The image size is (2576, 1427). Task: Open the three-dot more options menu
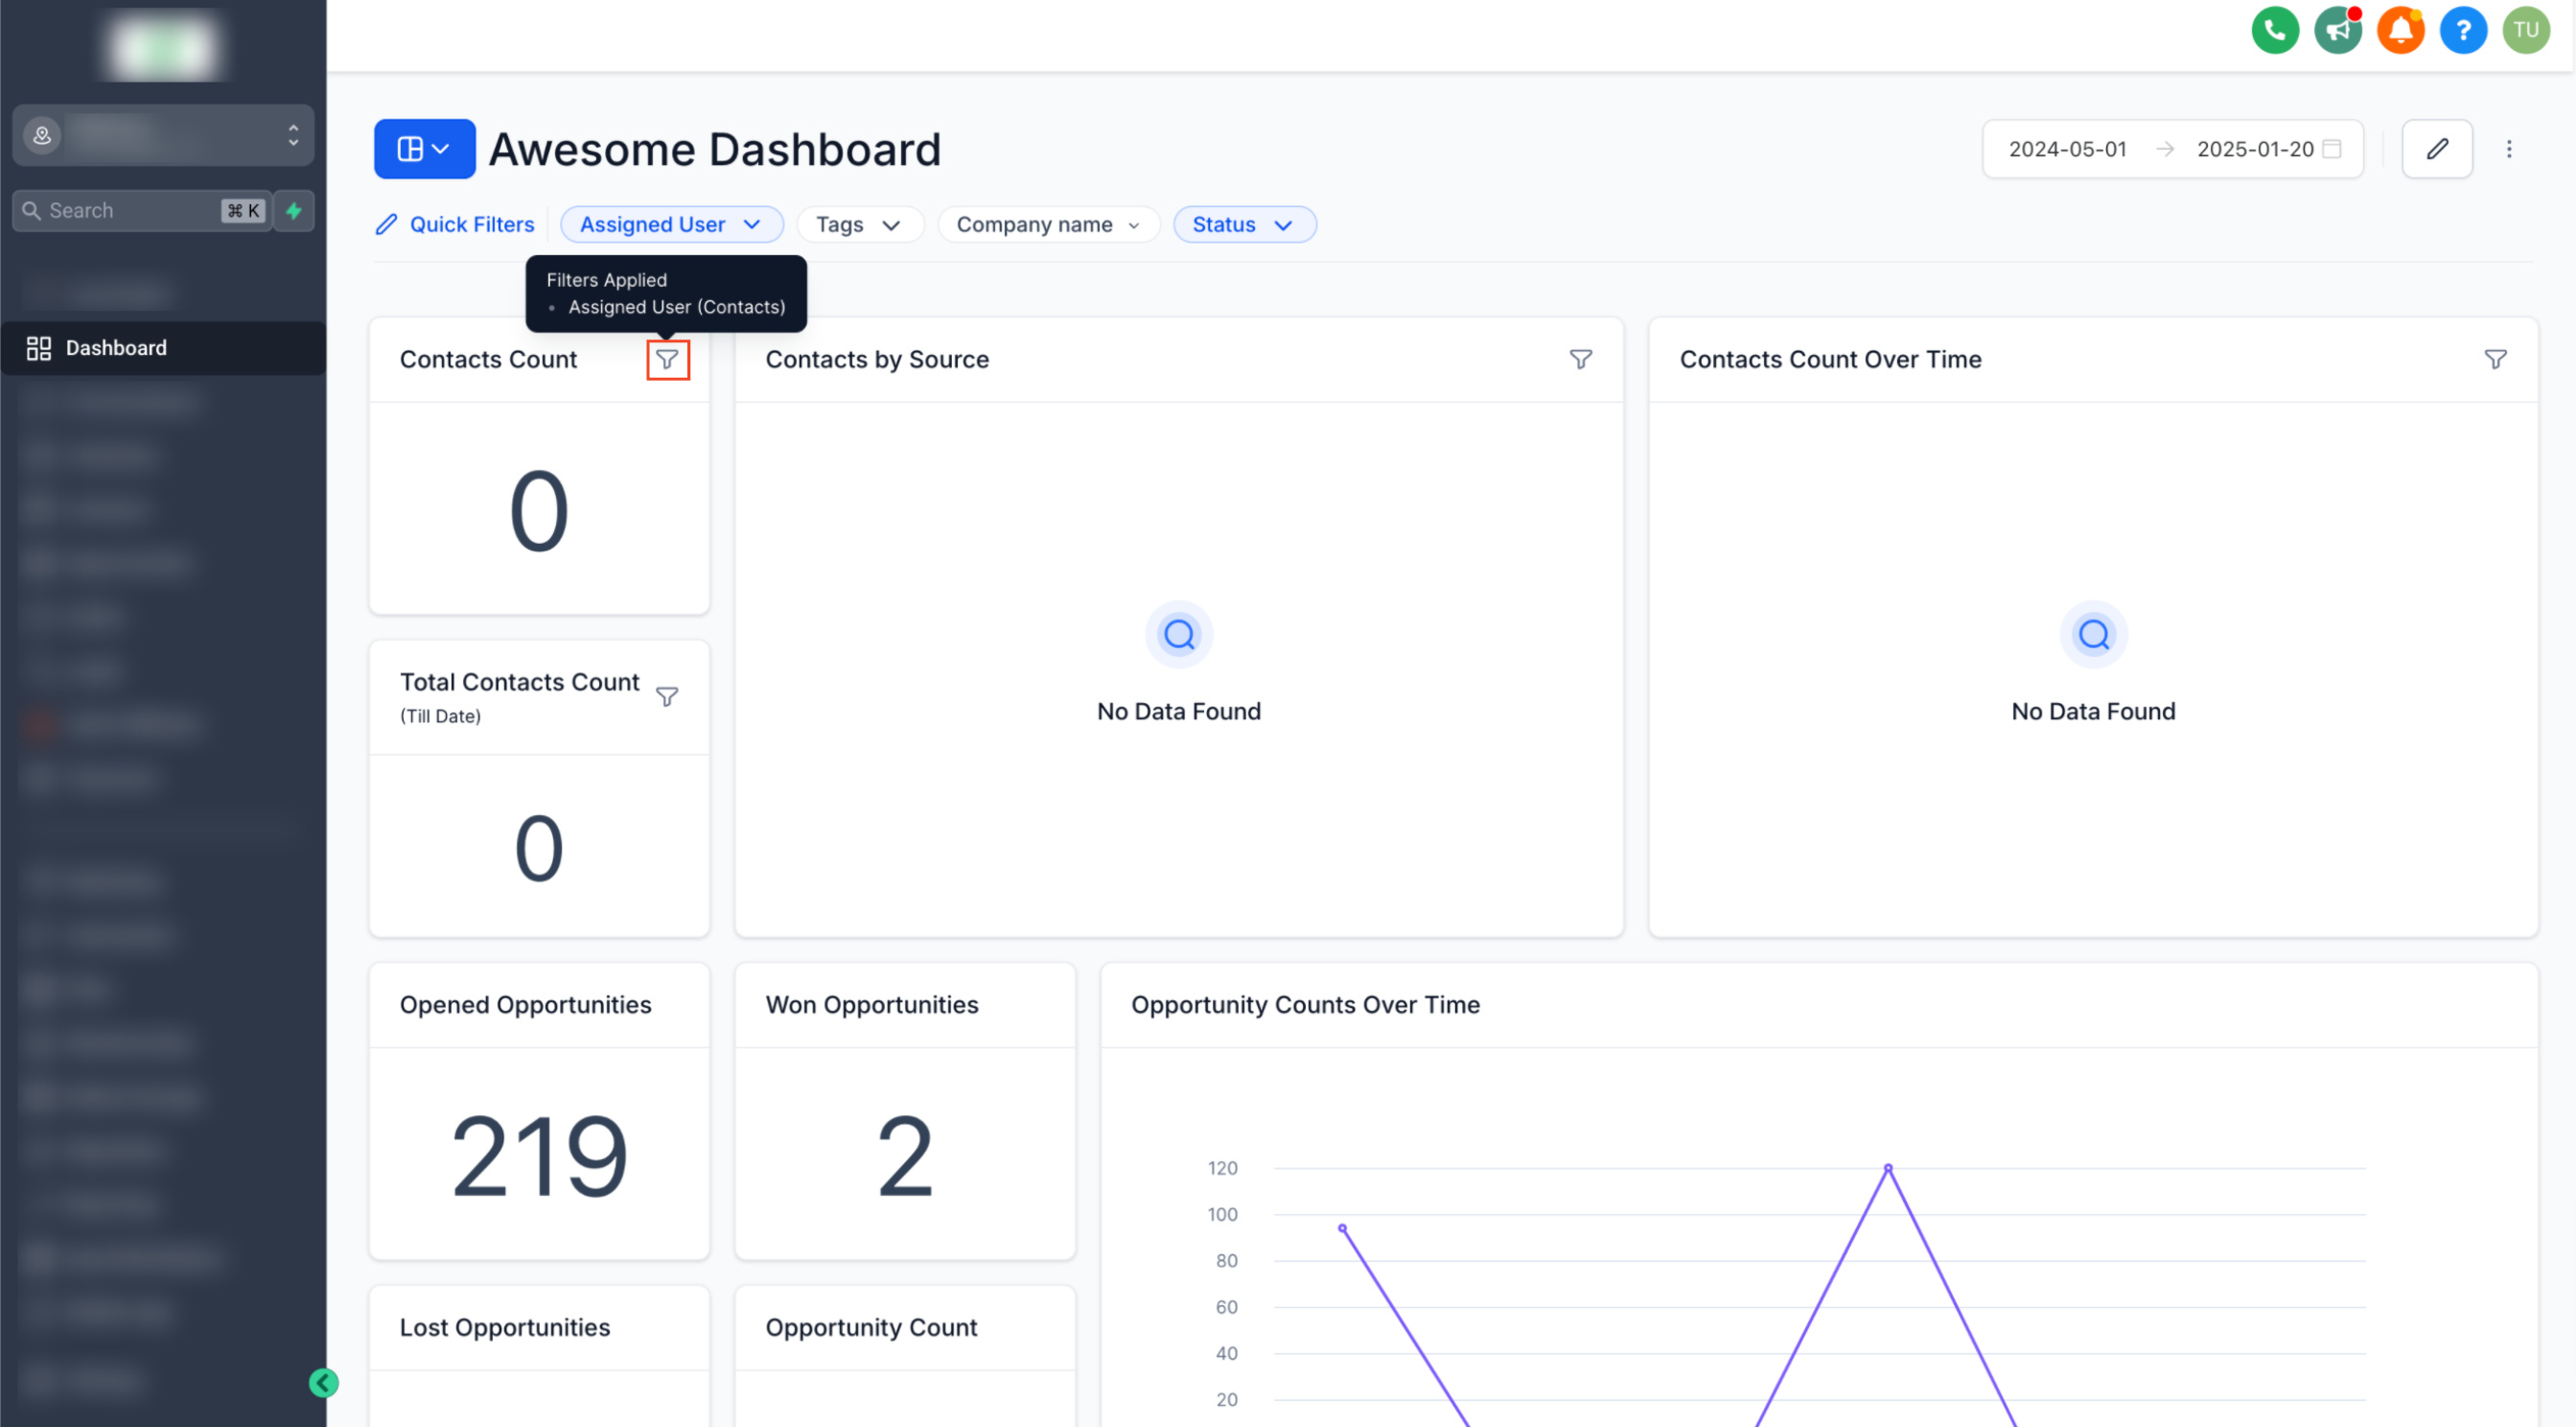pos(2508,149)
